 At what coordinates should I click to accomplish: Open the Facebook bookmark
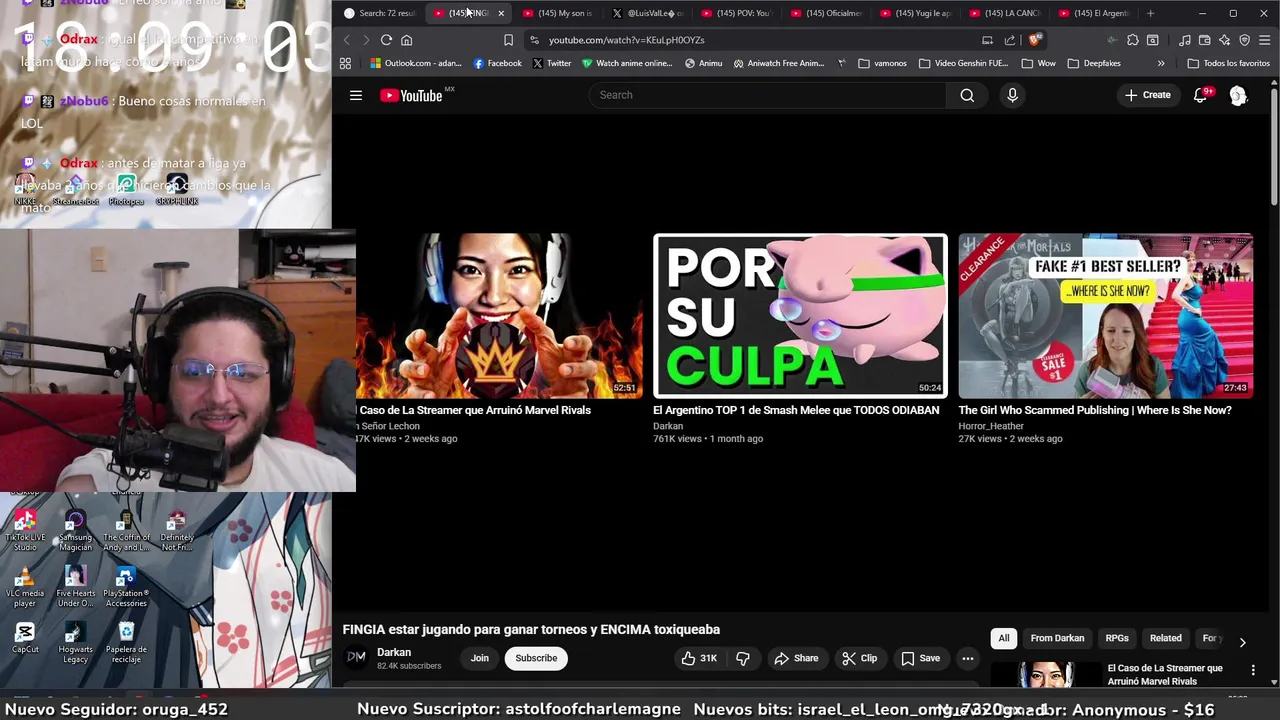(497, 63)
